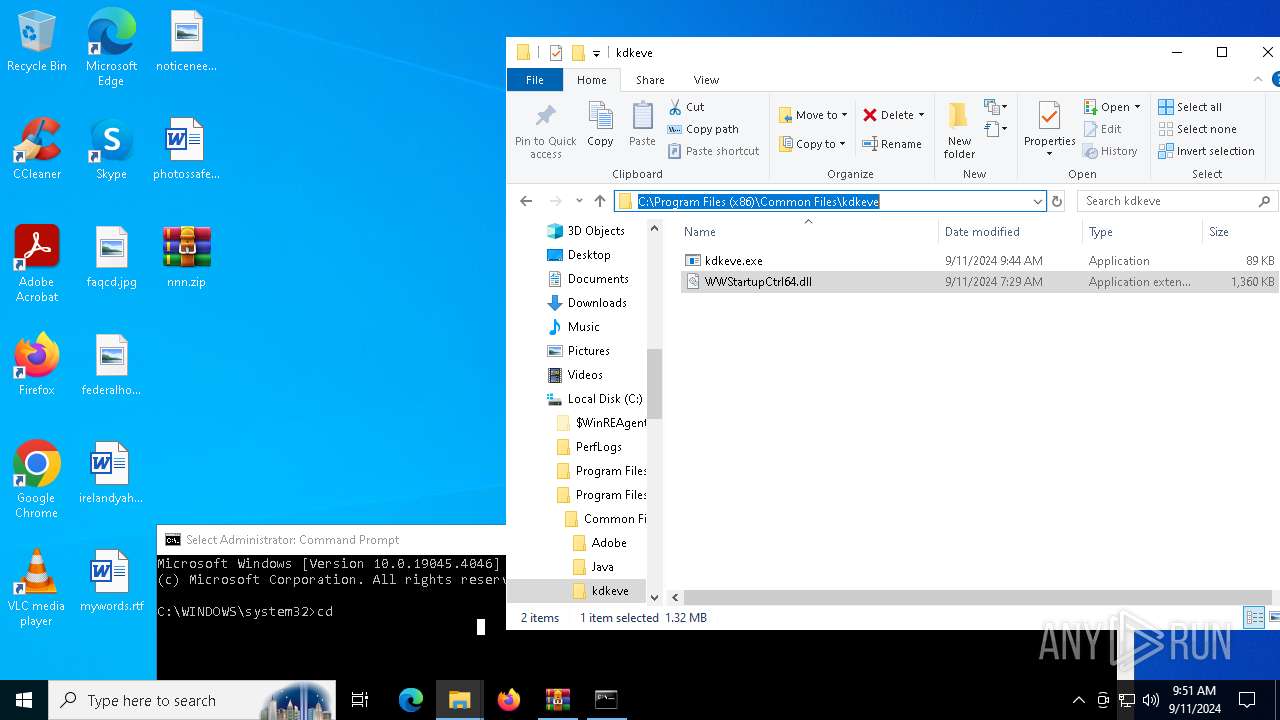Click Edit in the Open group
1280x720 pixels.
1103,129
